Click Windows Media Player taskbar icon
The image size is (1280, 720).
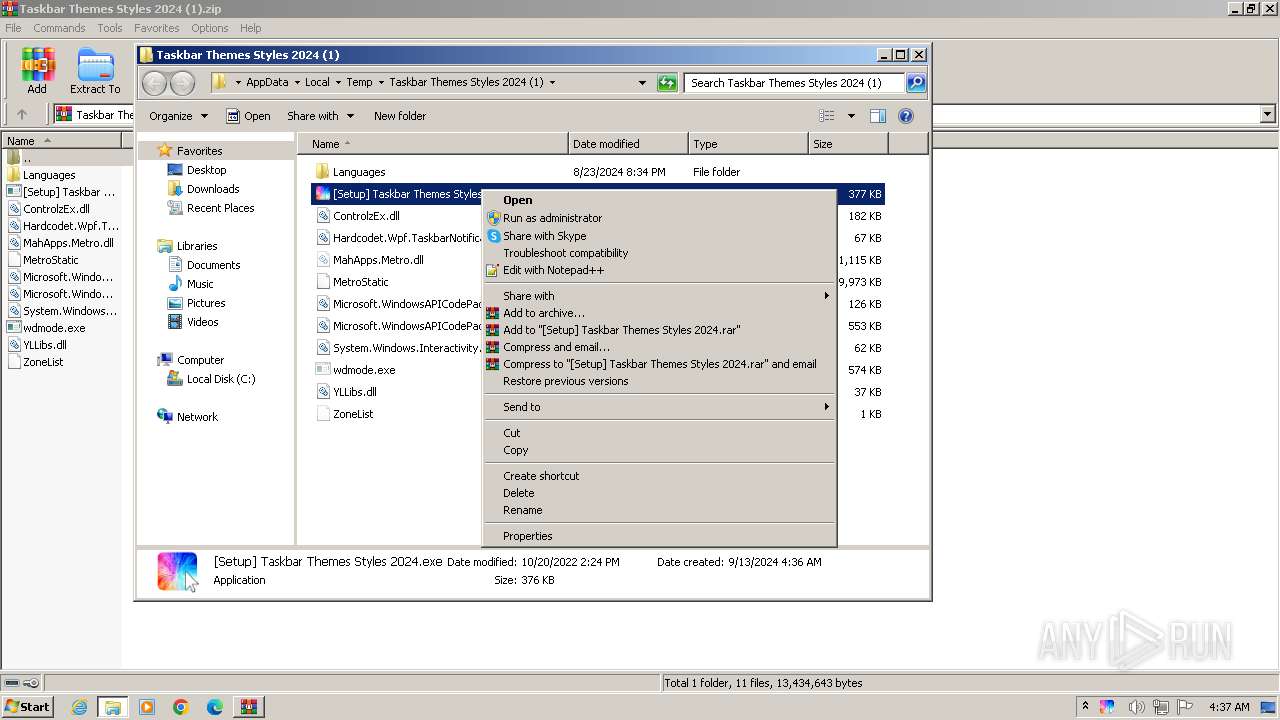(x=147, y=707)
